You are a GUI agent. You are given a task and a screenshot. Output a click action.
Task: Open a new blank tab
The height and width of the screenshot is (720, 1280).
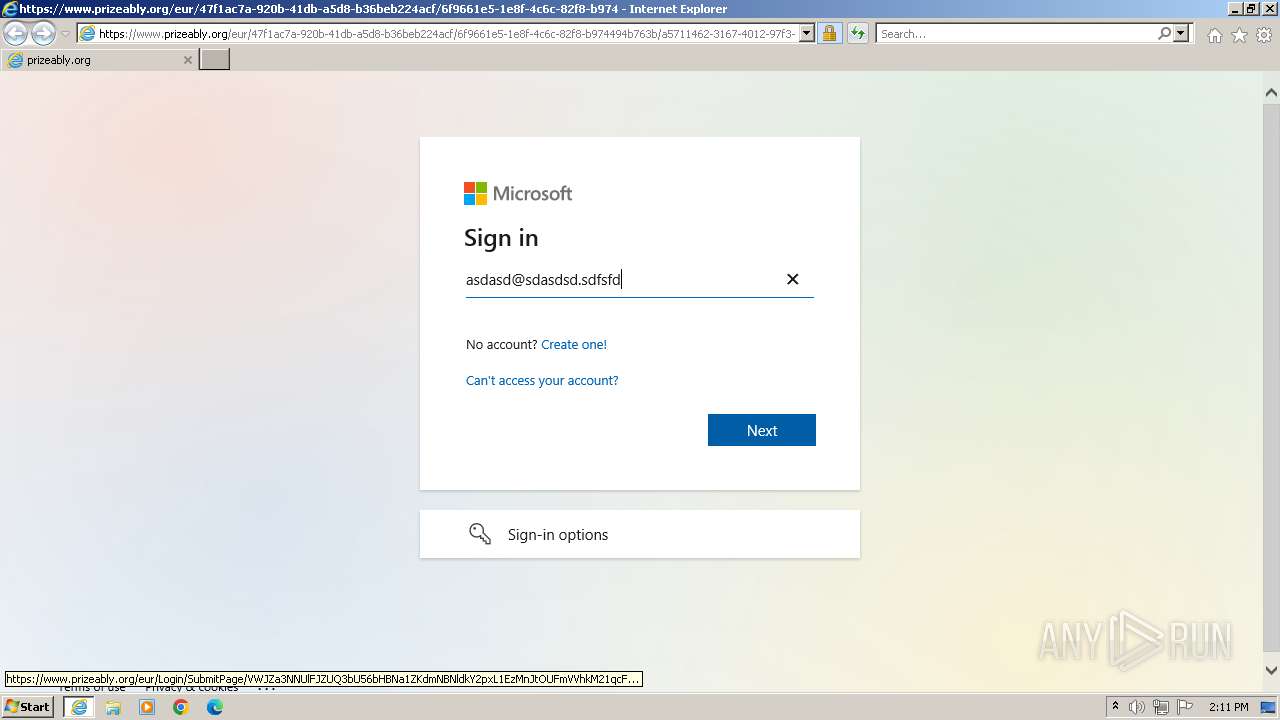tap(214, 60)
